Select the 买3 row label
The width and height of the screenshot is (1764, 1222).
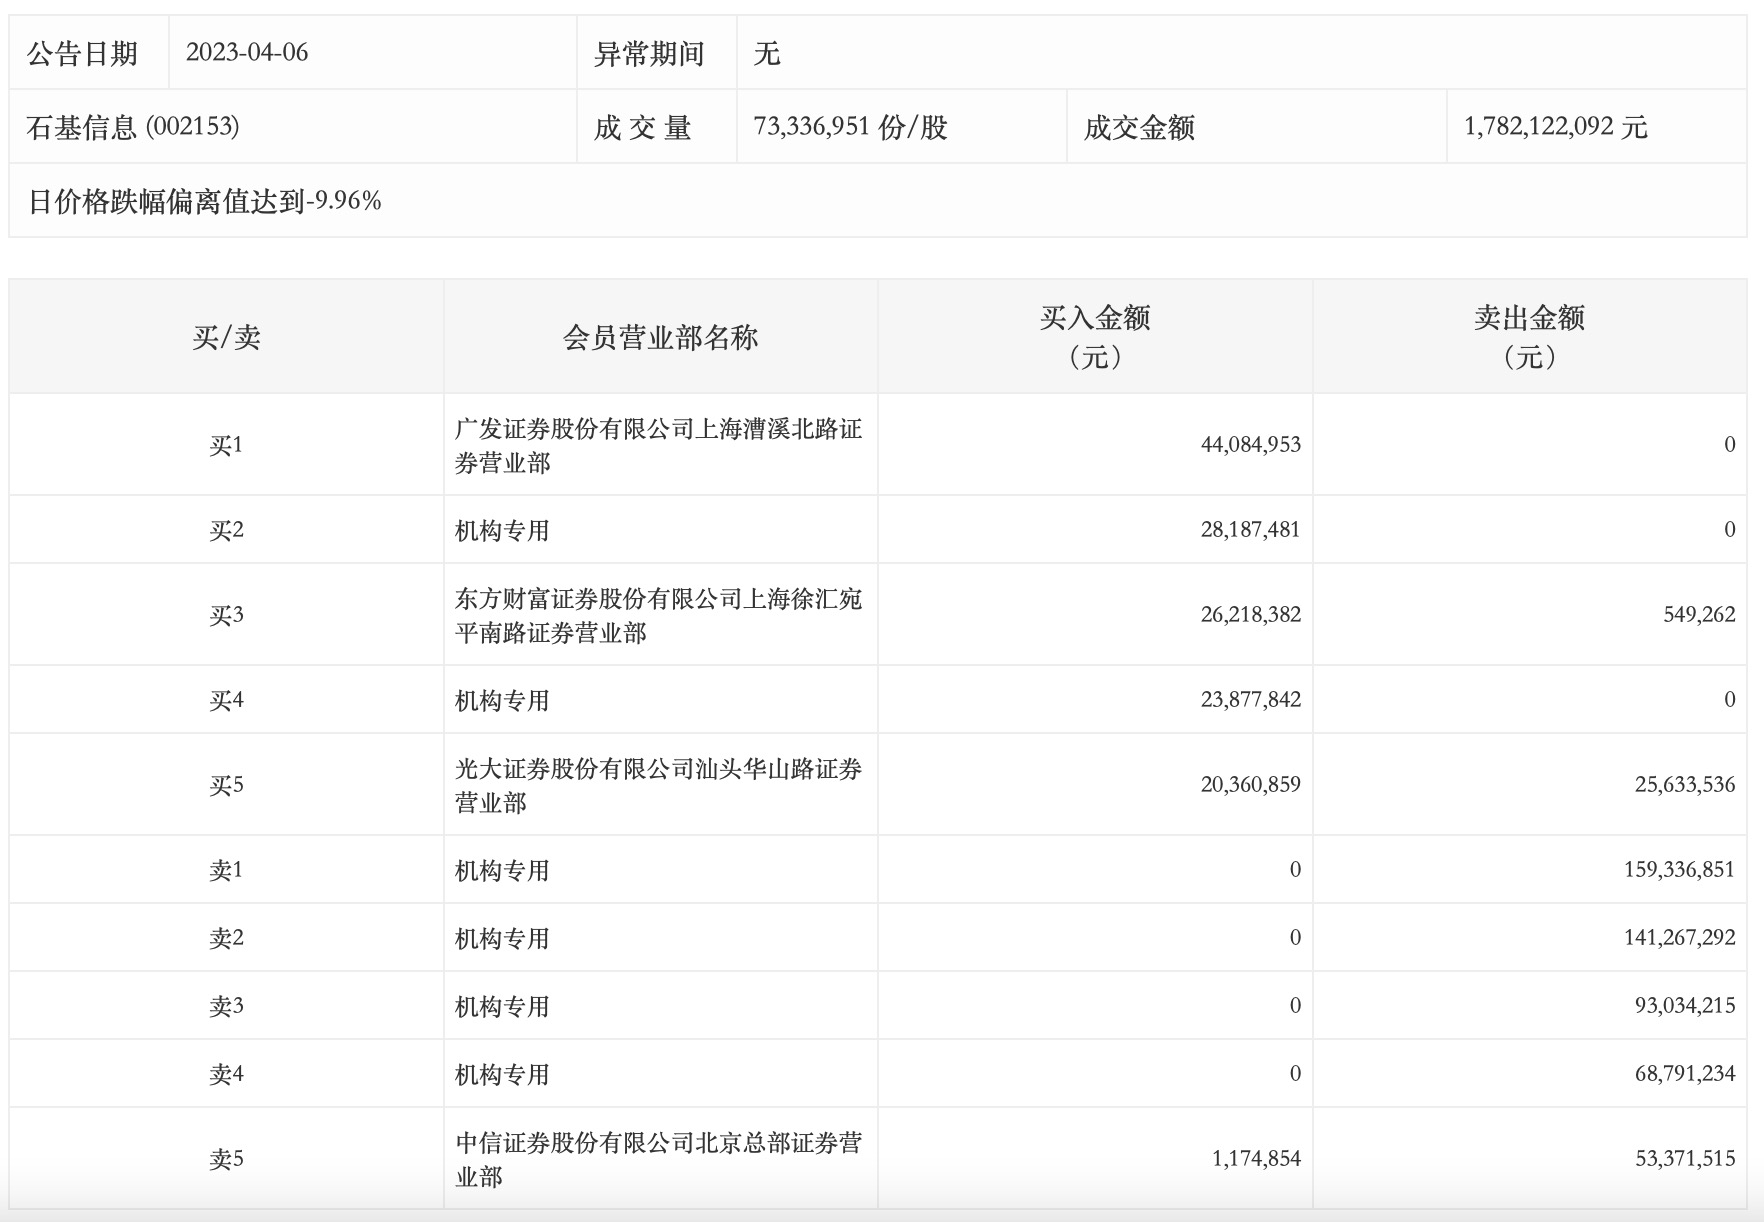point(226,615)
